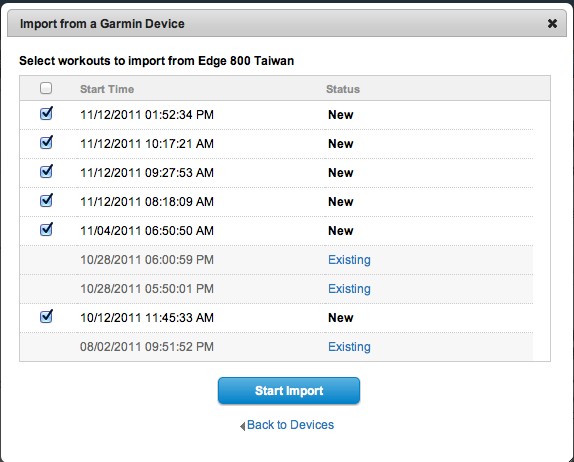Viewport: 574px width, 462px height.
Task: Click the back arrow beside Back to Devices
Action: point(242,426)
